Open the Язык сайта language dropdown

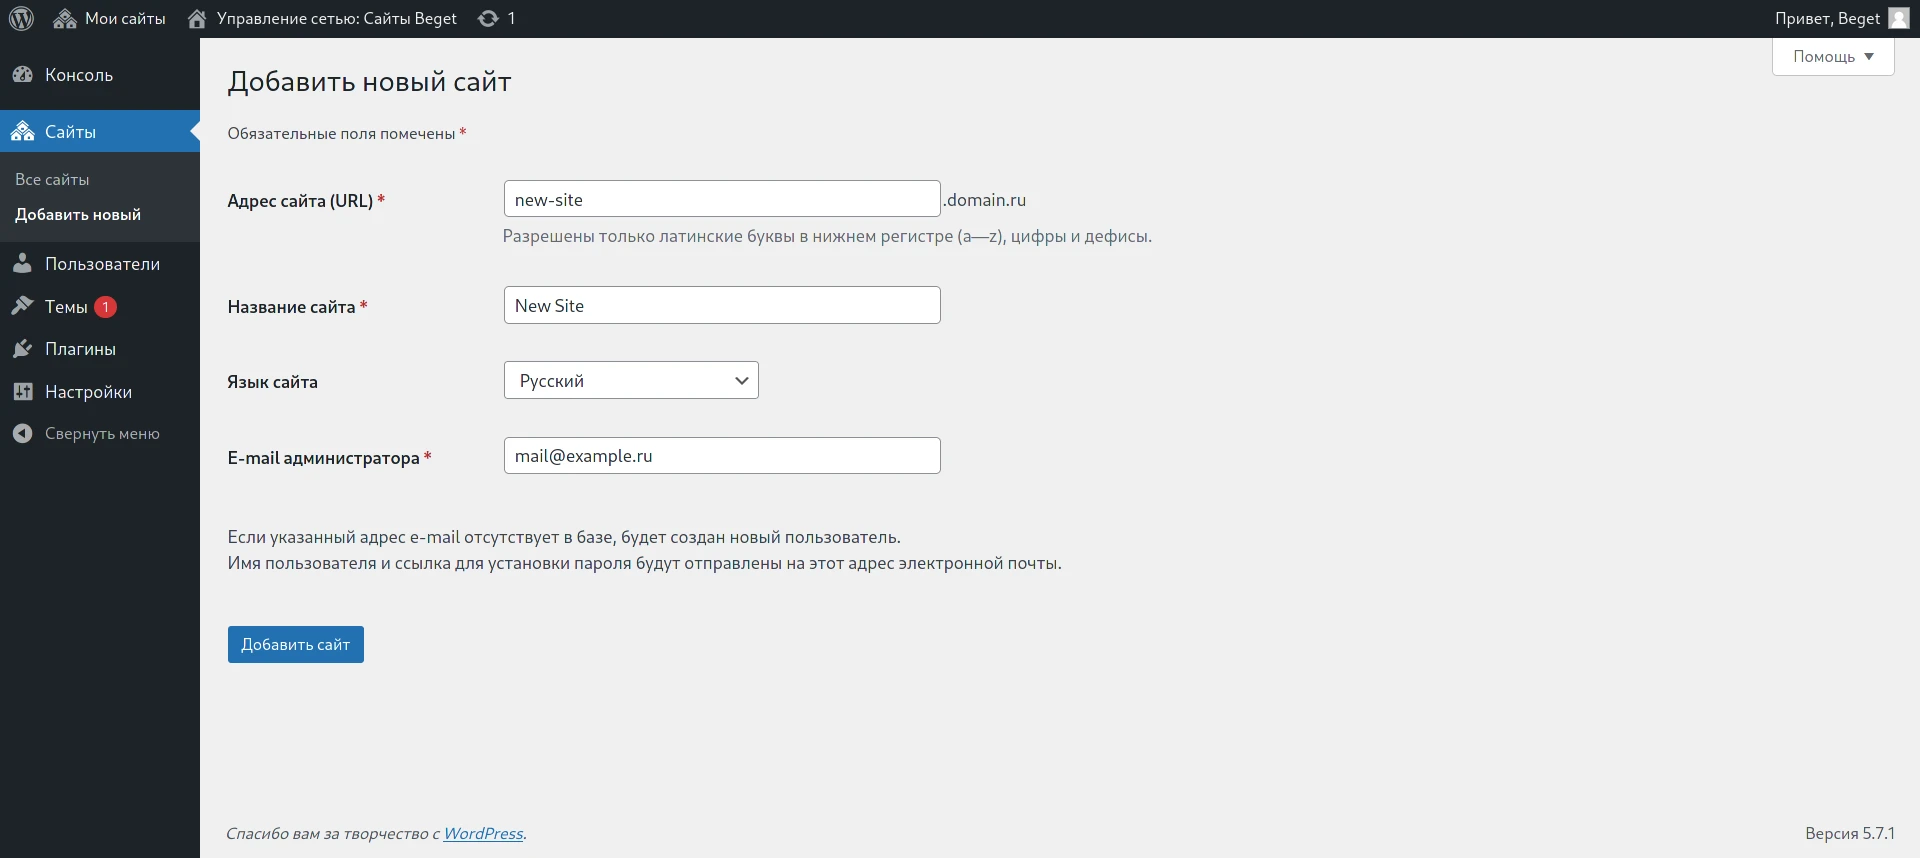coord(631,381)
